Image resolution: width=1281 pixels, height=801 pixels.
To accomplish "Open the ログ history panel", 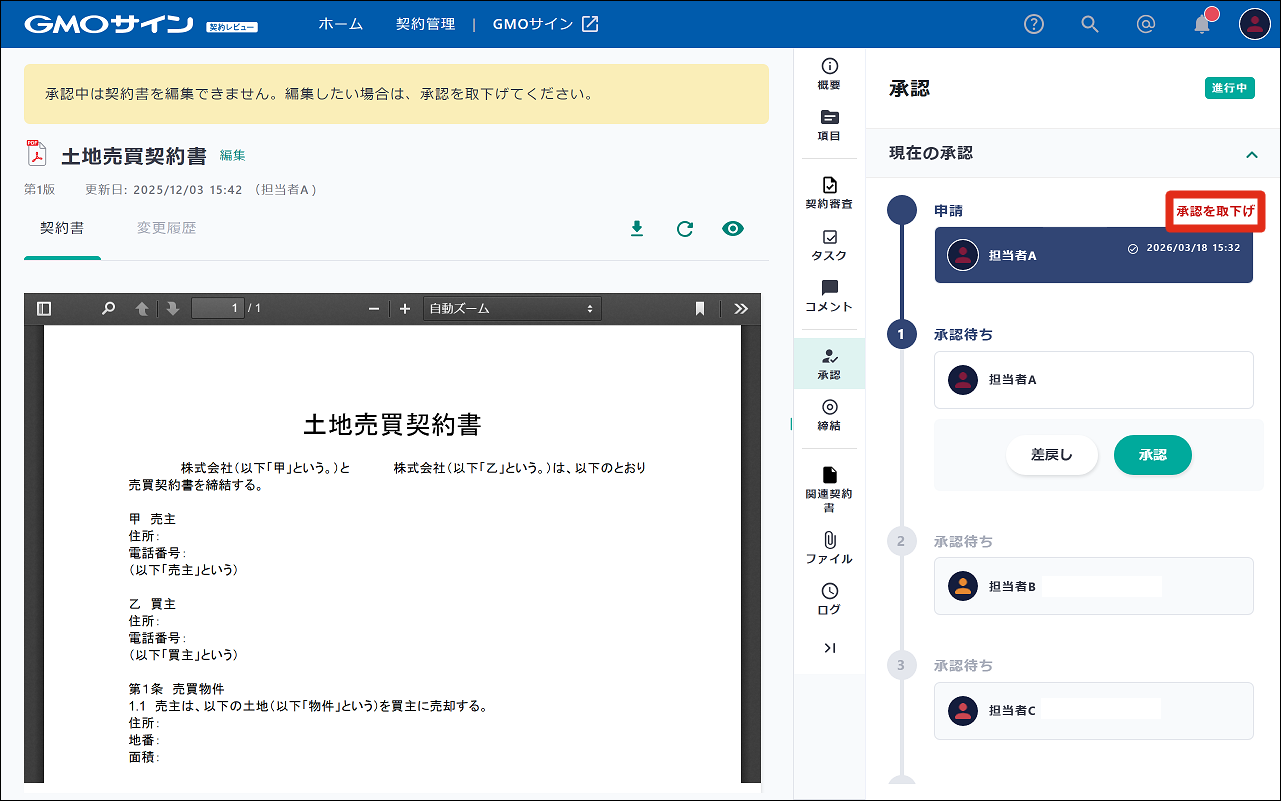I will [829, 599].
